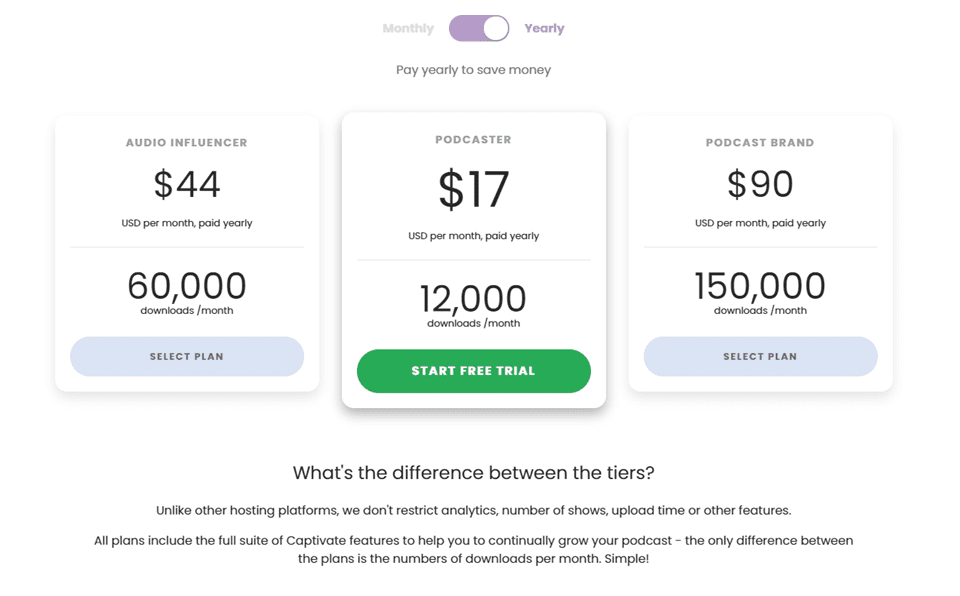Viewport: 960px width, 596px height.
Task: Click the 12,000 downloads figure
Action: coord(473,298)
